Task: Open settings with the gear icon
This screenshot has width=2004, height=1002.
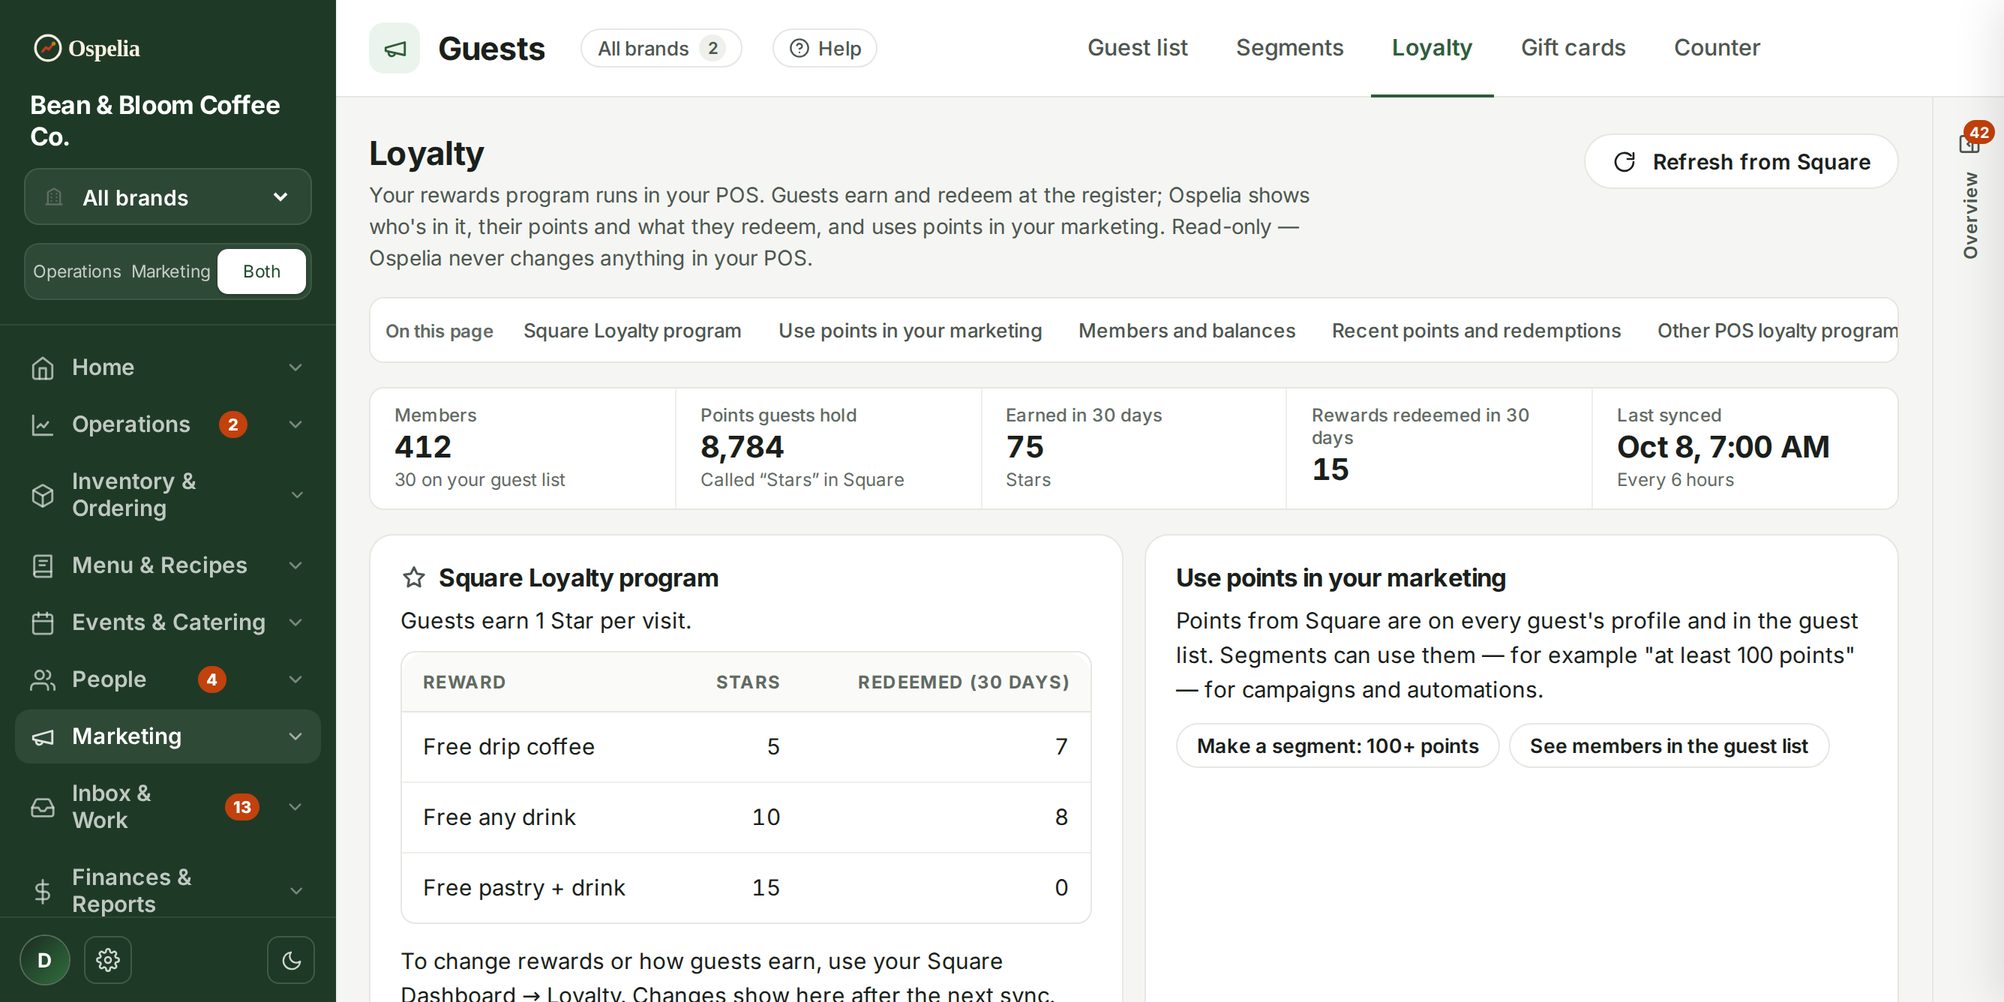Action: [x=108, y=960]
